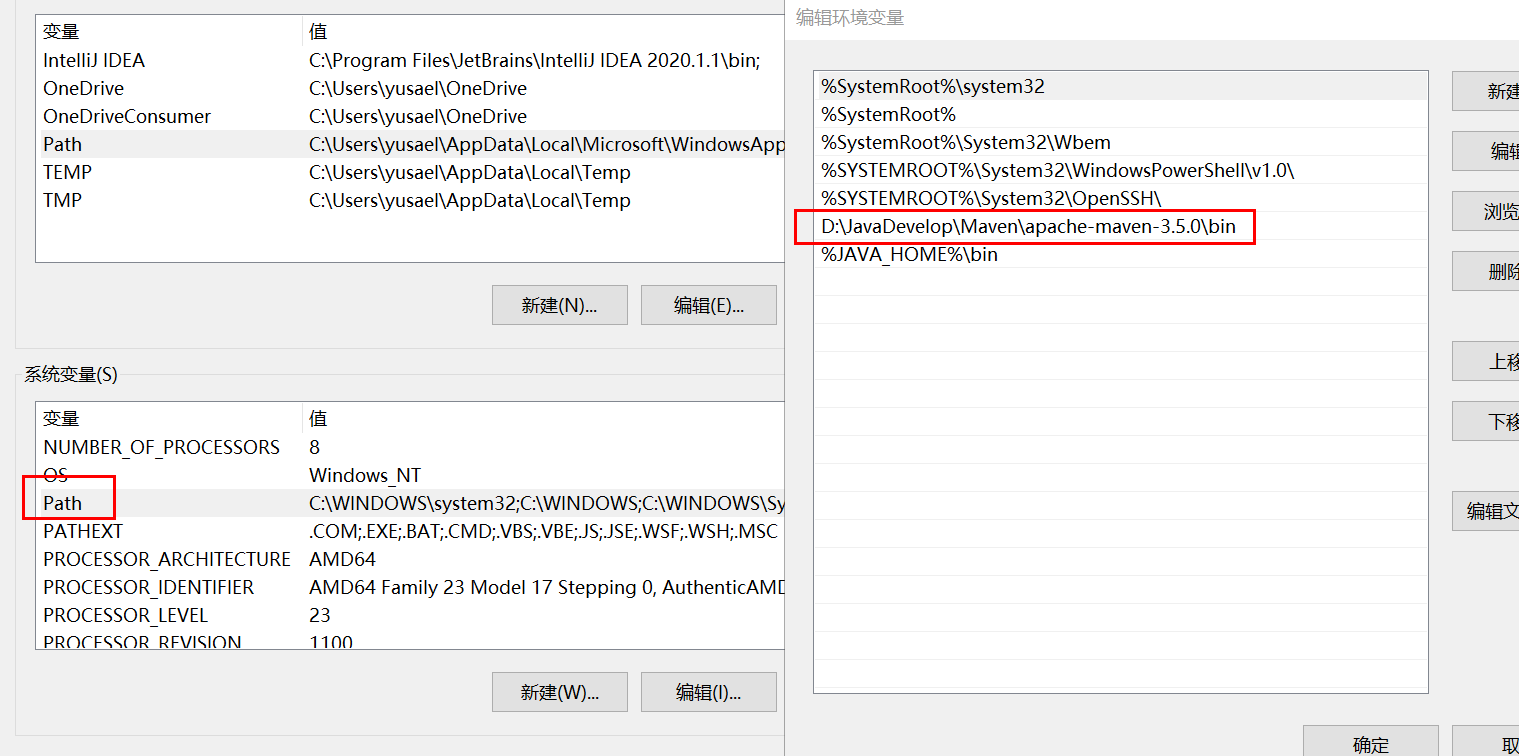Click 编辑(E) to edit user variable
This screenshot has width=1519, height=756.
(708, 305)
